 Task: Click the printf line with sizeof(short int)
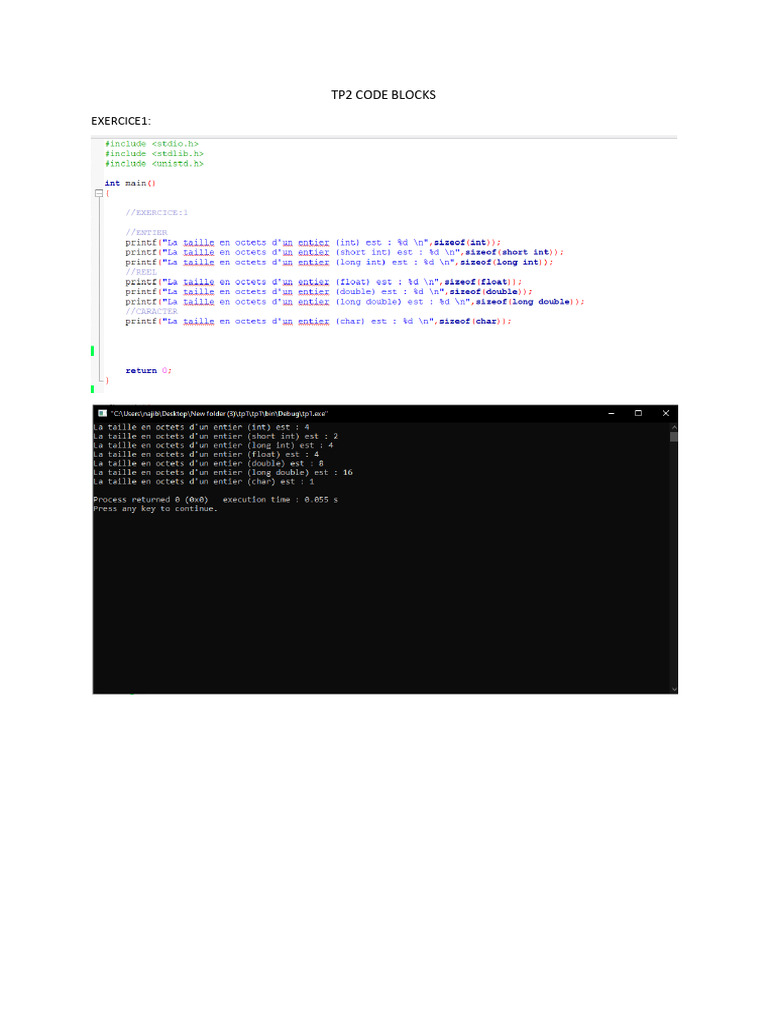point(345,252)
